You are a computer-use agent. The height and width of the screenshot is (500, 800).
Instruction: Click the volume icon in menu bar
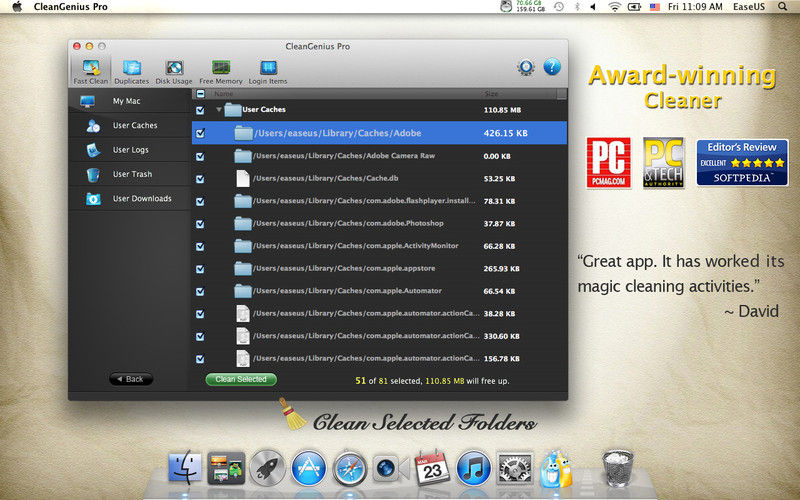593,7
